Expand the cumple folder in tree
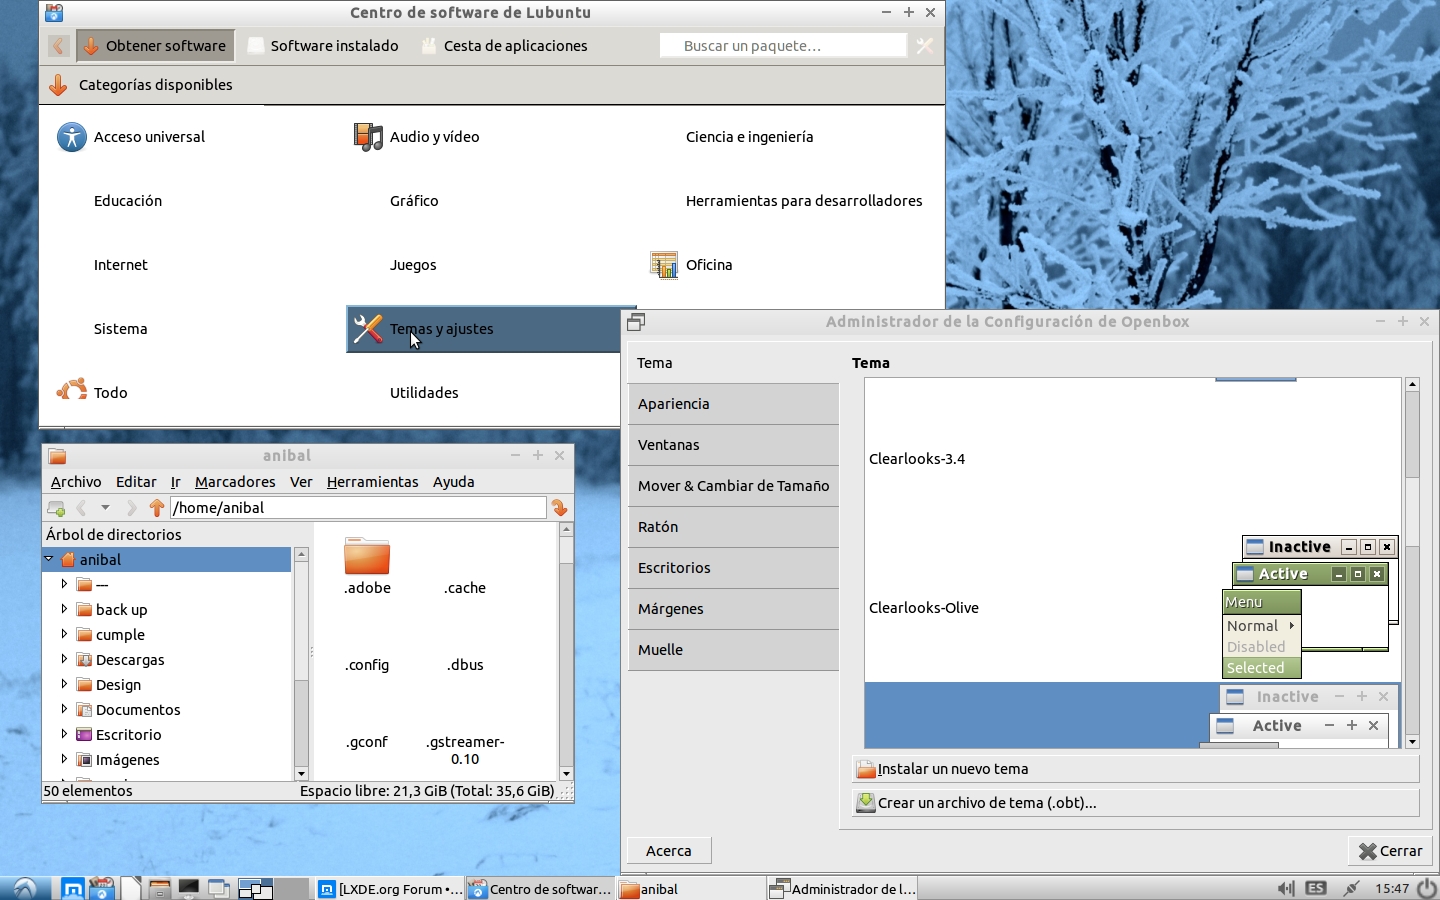 pos(64,633)
